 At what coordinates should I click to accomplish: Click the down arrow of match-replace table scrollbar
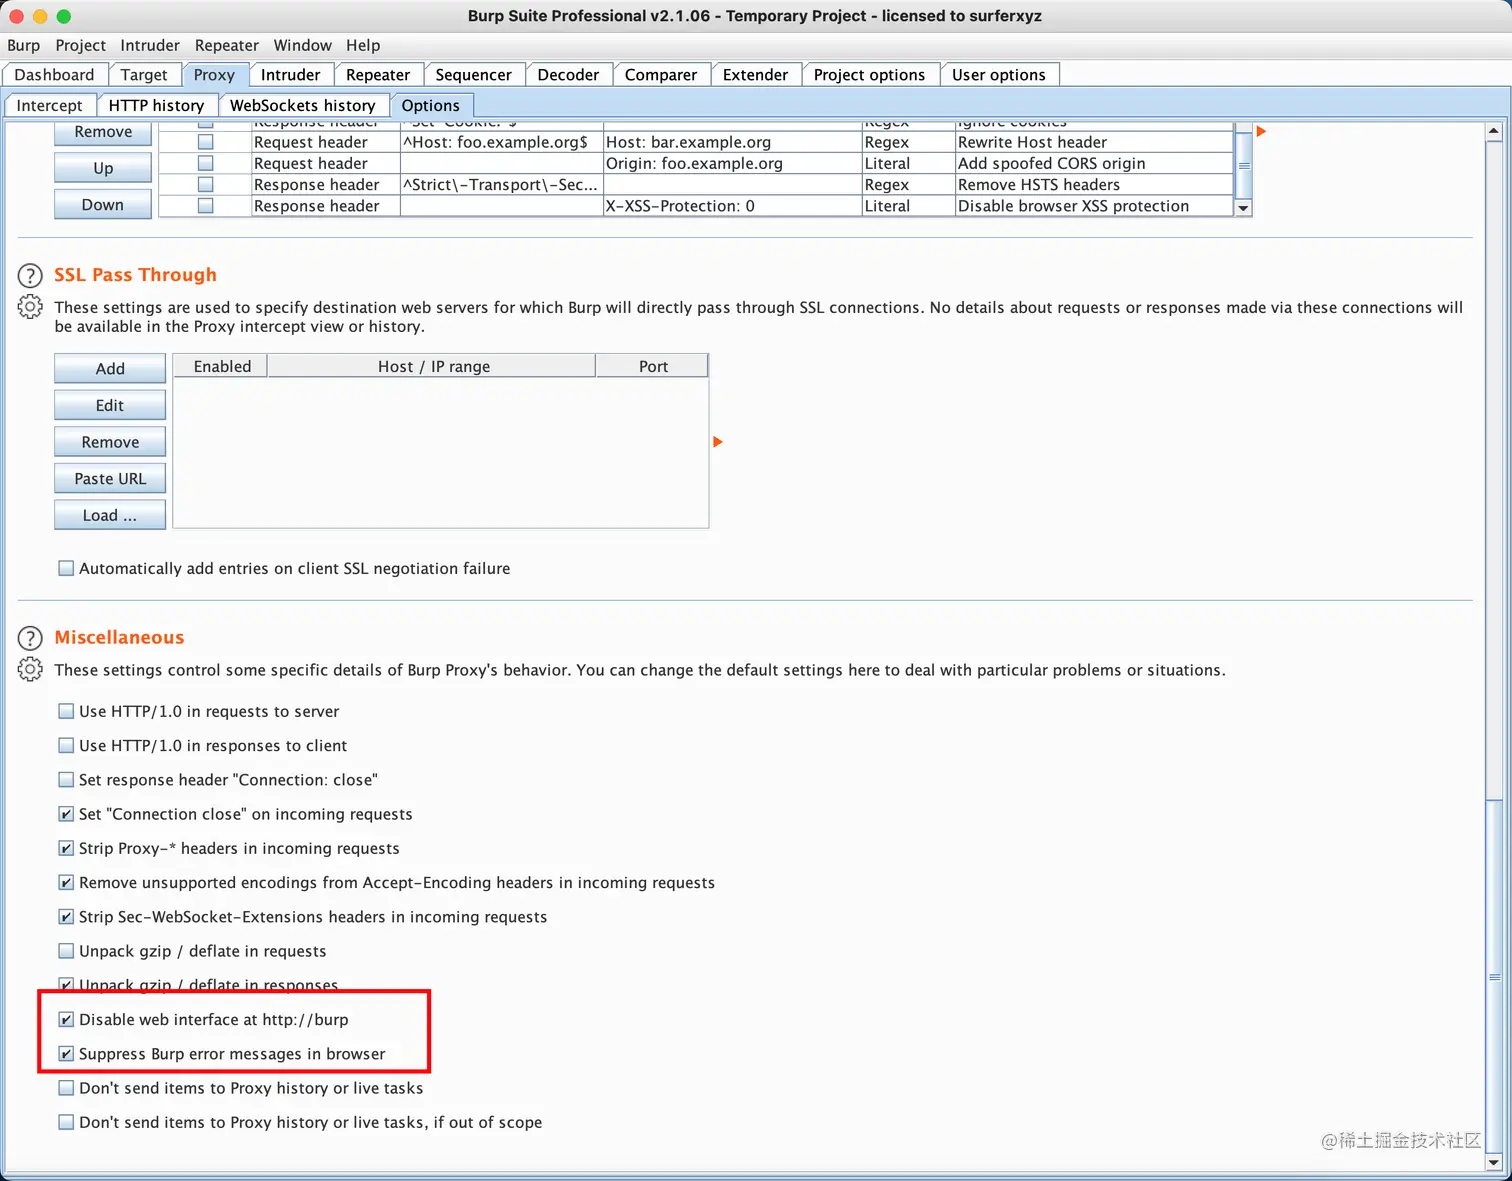pyautogui.click(x=1243, y=208)
